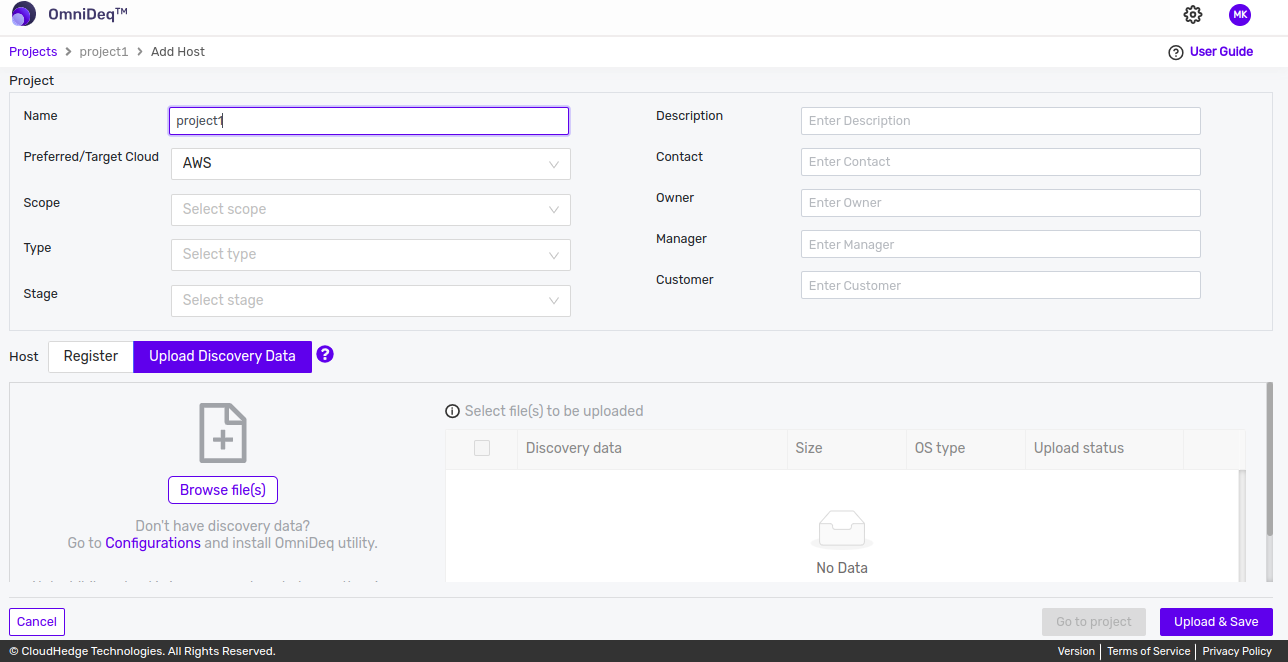Click the Add Host breadcrumb text
The image size is (1288, 662).
(178, 52)
